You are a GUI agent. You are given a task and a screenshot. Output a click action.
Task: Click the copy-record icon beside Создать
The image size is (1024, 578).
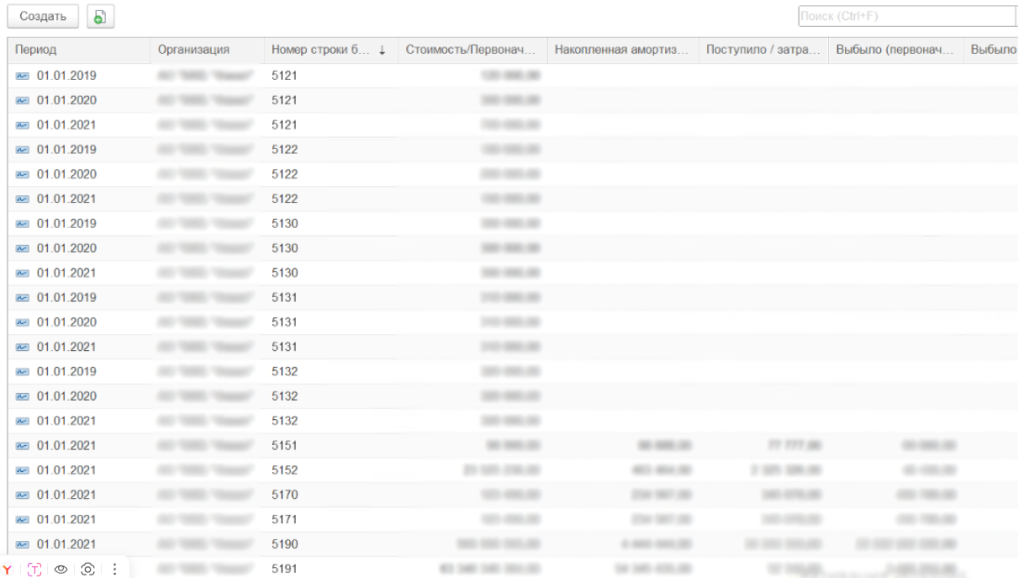100,17
